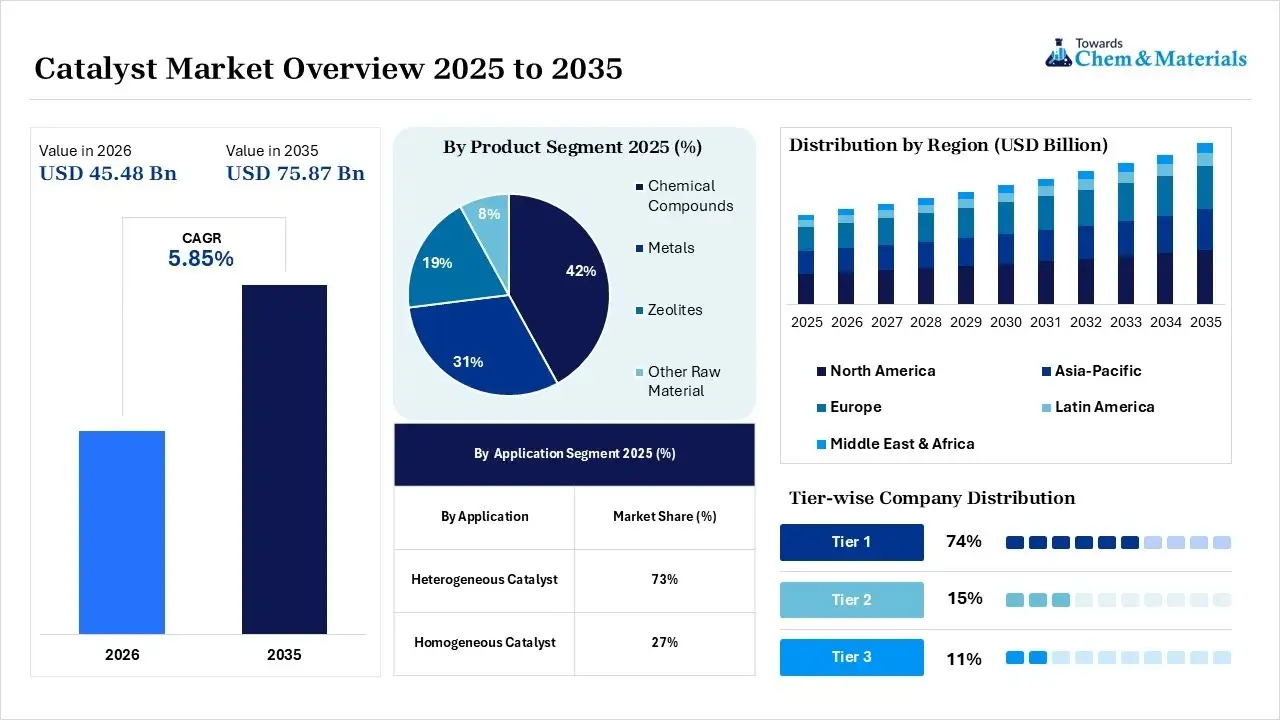The height and width of the screenshot is (720, 1280).
Task: Click the Chemical Compounds legend swatch
Action: click(639, 187)
